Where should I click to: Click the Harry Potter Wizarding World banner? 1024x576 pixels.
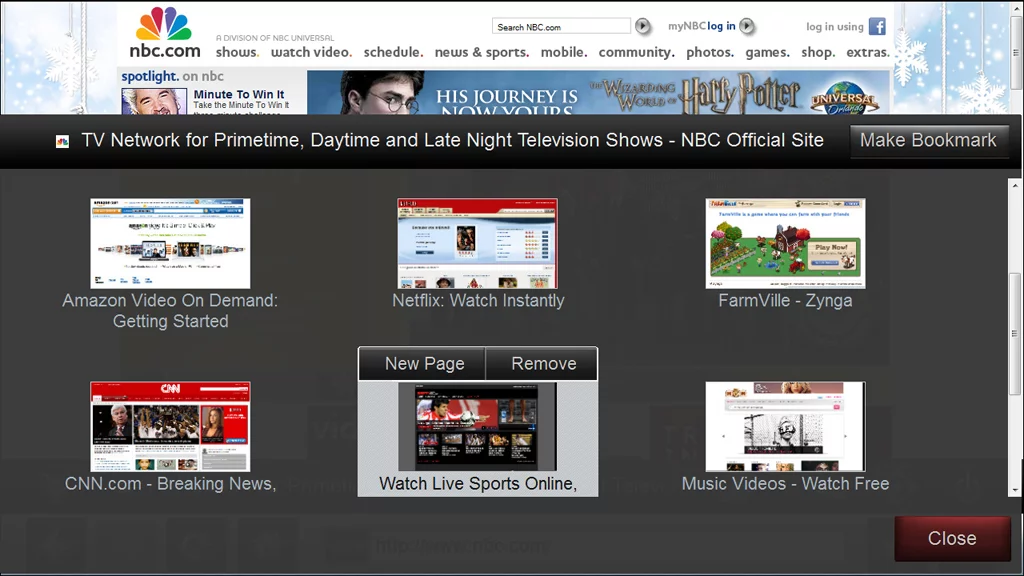pyautogui.click(x=598, y=93)
